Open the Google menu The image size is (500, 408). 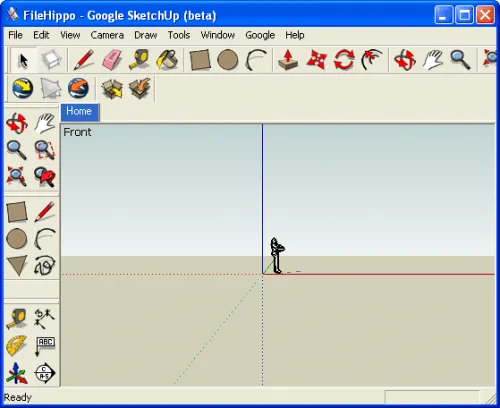pos(260,35)
